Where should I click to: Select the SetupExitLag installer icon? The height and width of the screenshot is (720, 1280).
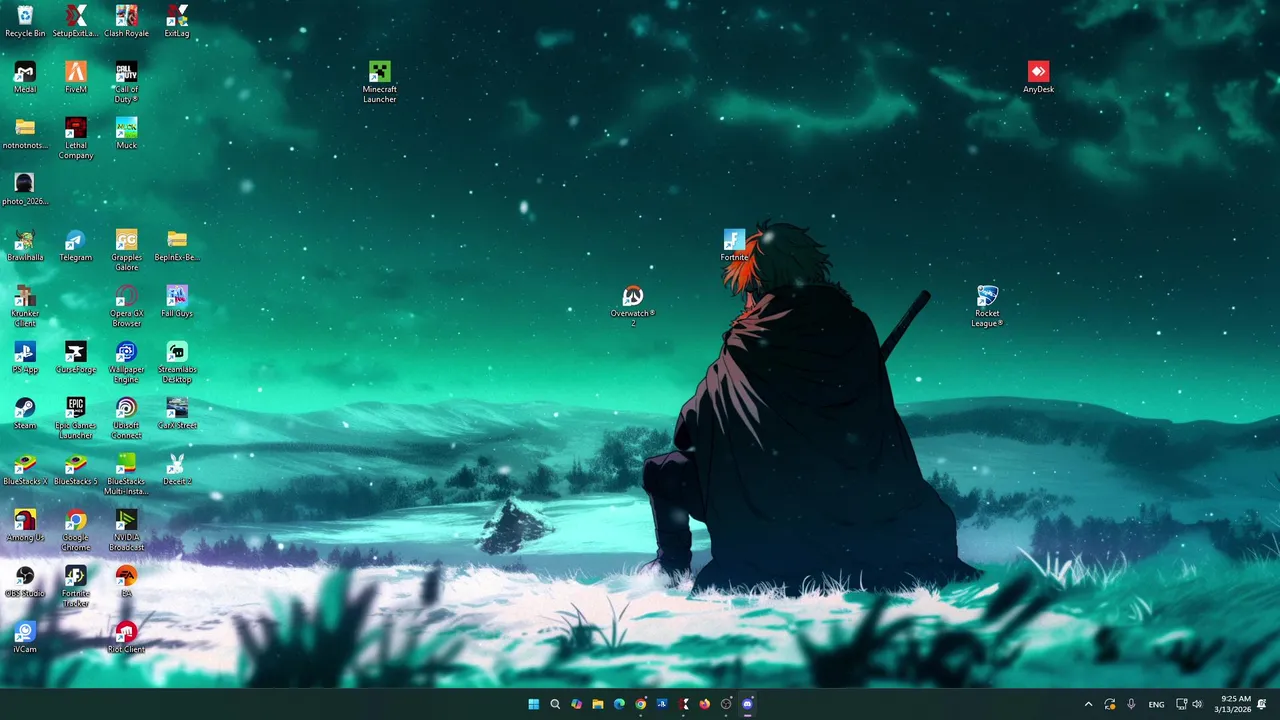tap(76, 21)
